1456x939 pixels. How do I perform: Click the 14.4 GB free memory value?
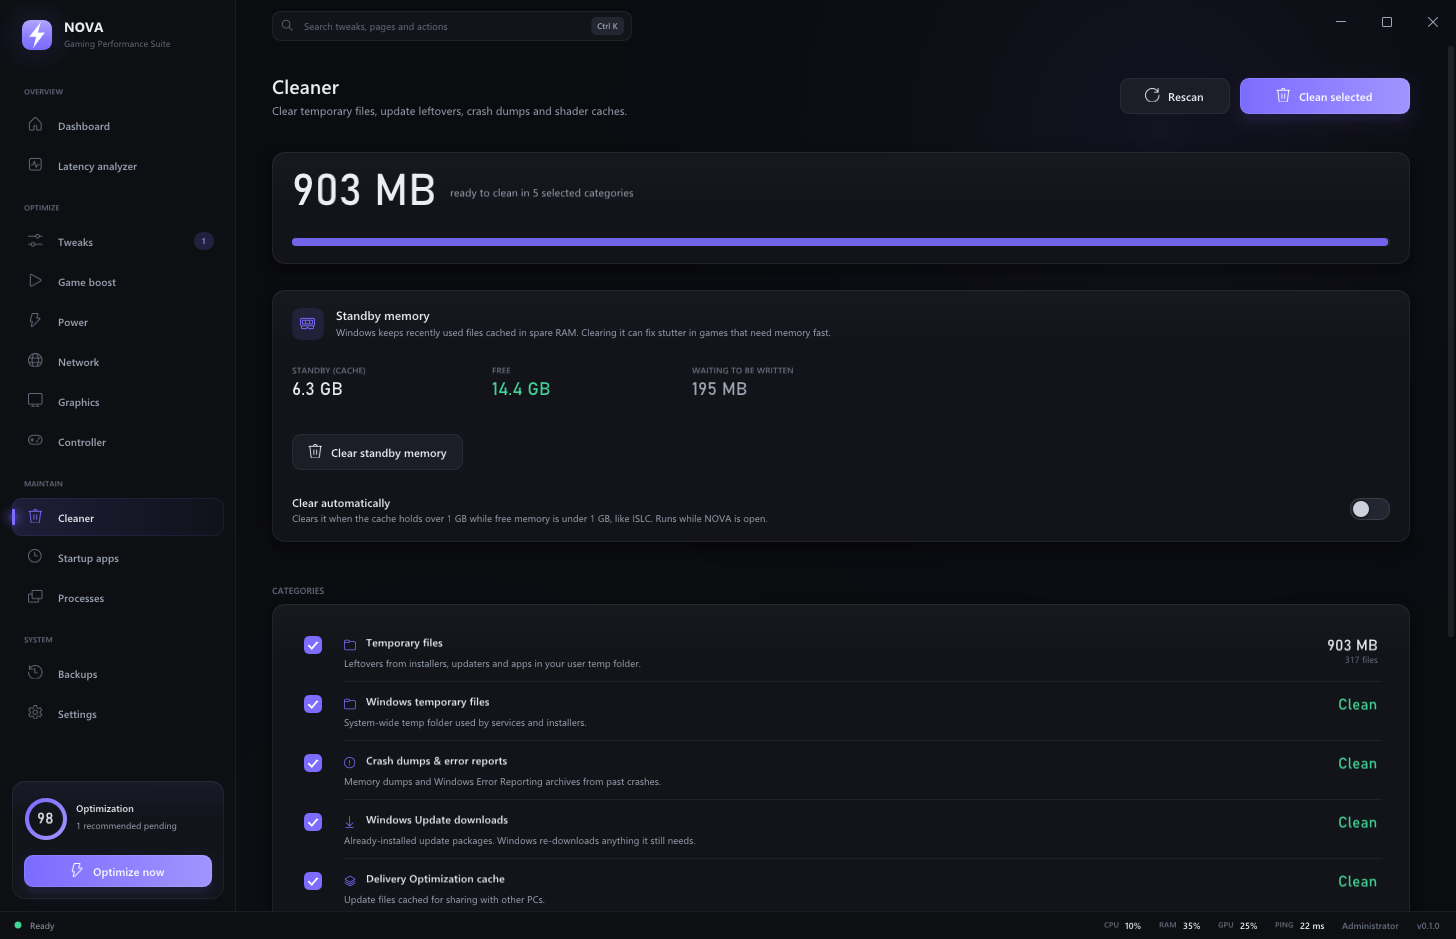click(521, 389)
